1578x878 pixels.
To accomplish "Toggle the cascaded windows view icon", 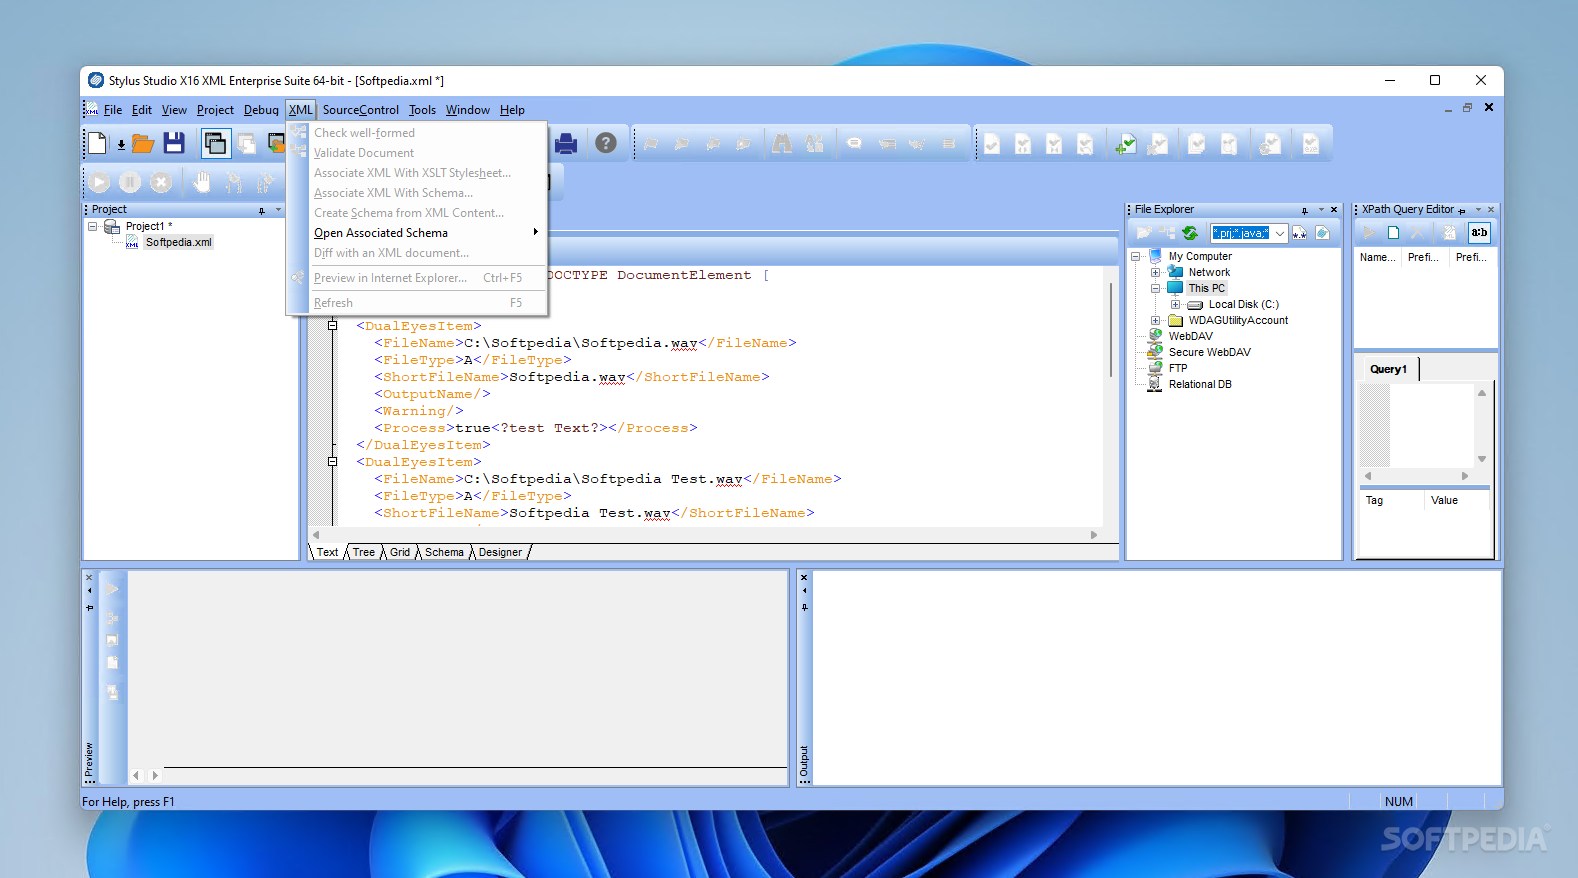I will [215, 143].
